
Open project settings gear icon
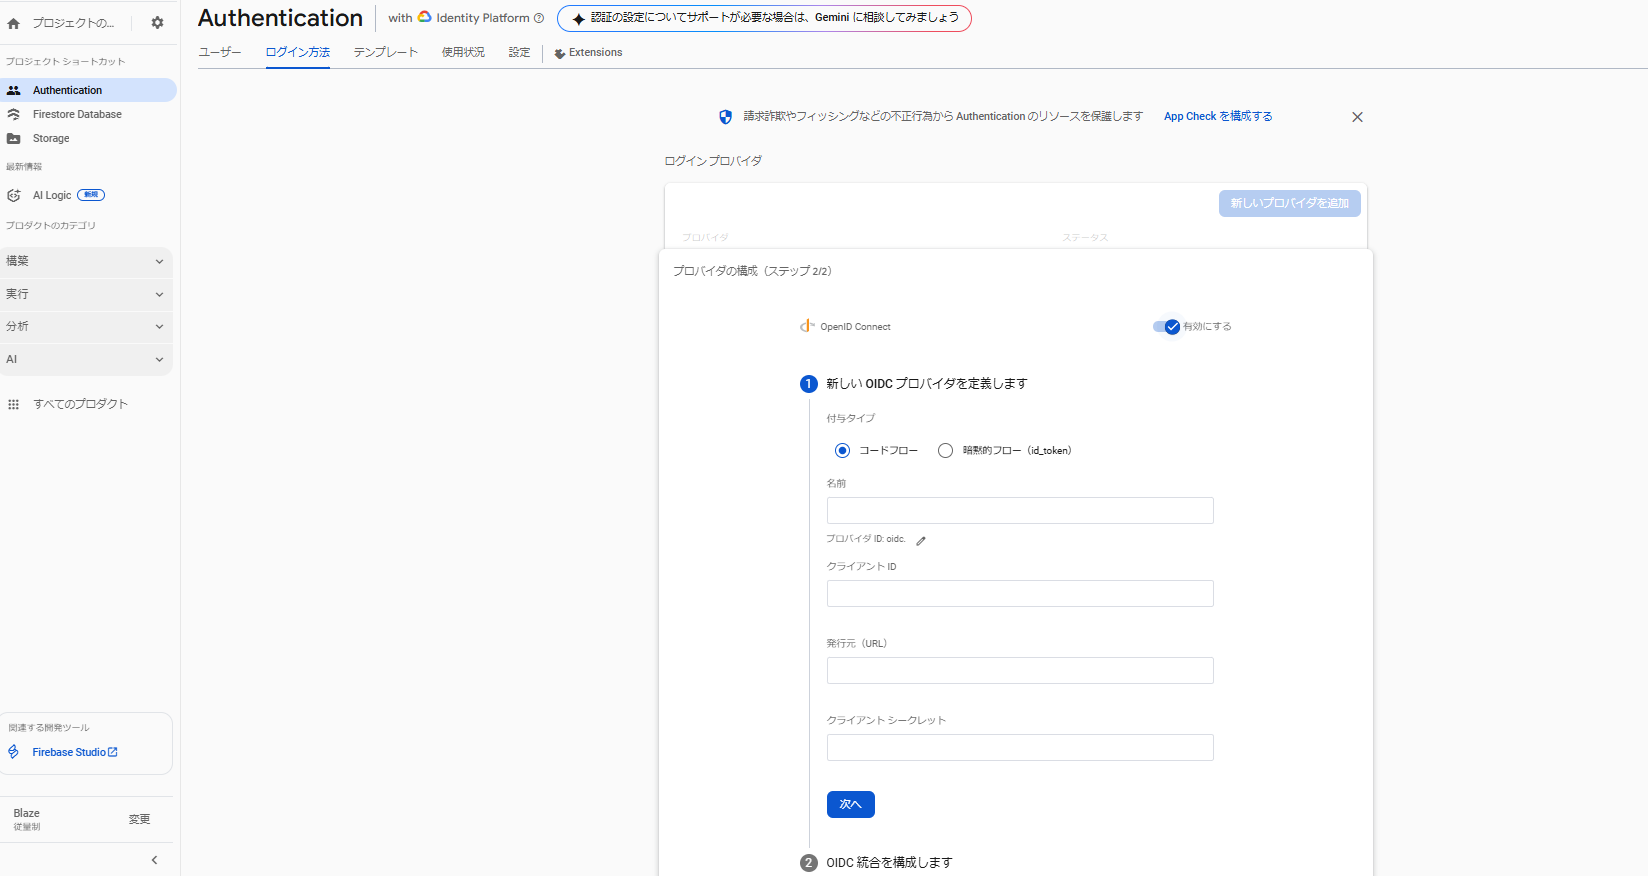click(157, 23)
